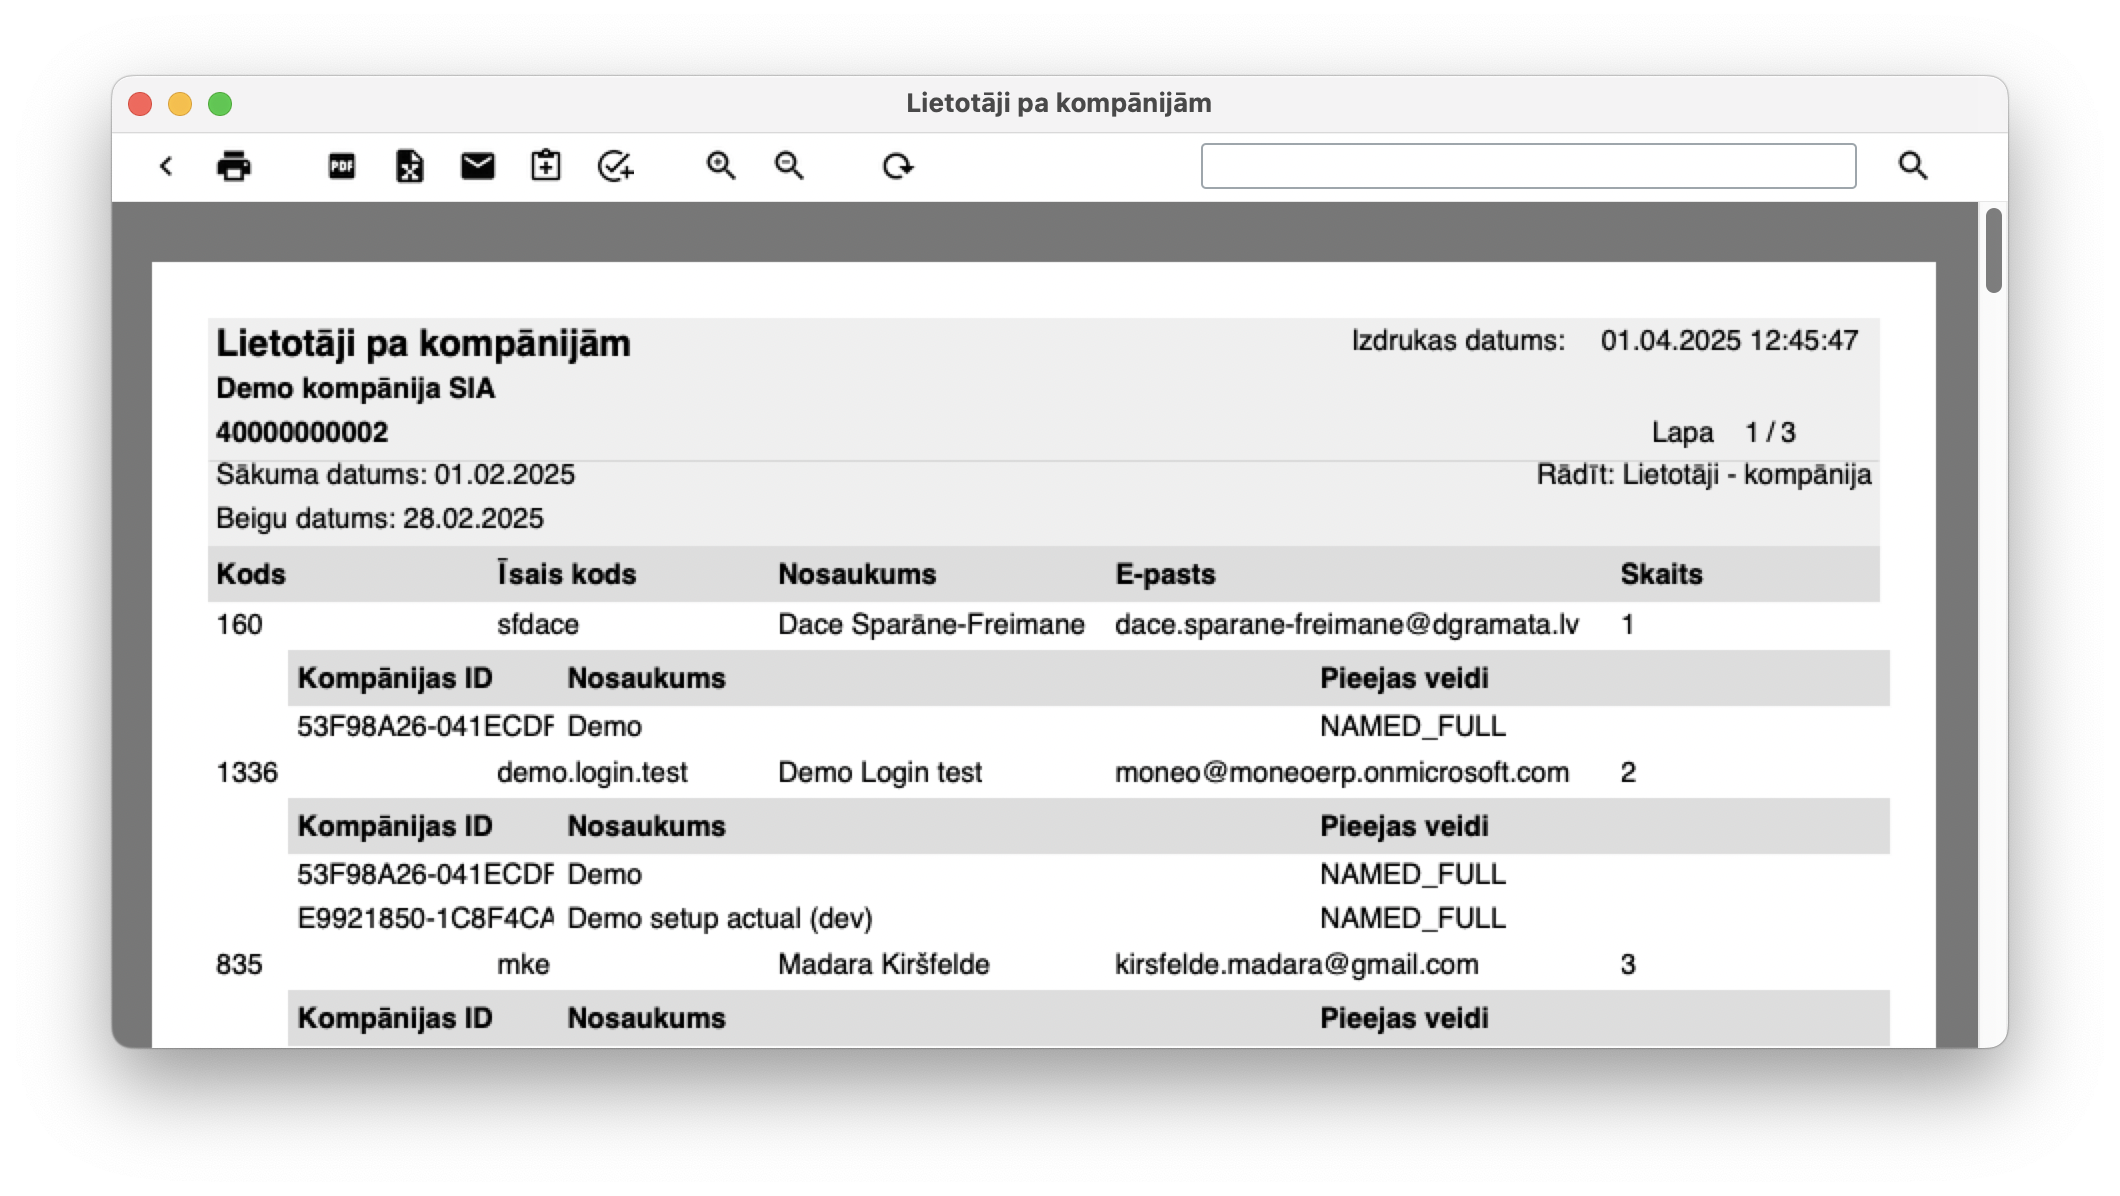Click the clipboard add icon
Viewport: 2120px width, 1196px height.
pos(546,166)
